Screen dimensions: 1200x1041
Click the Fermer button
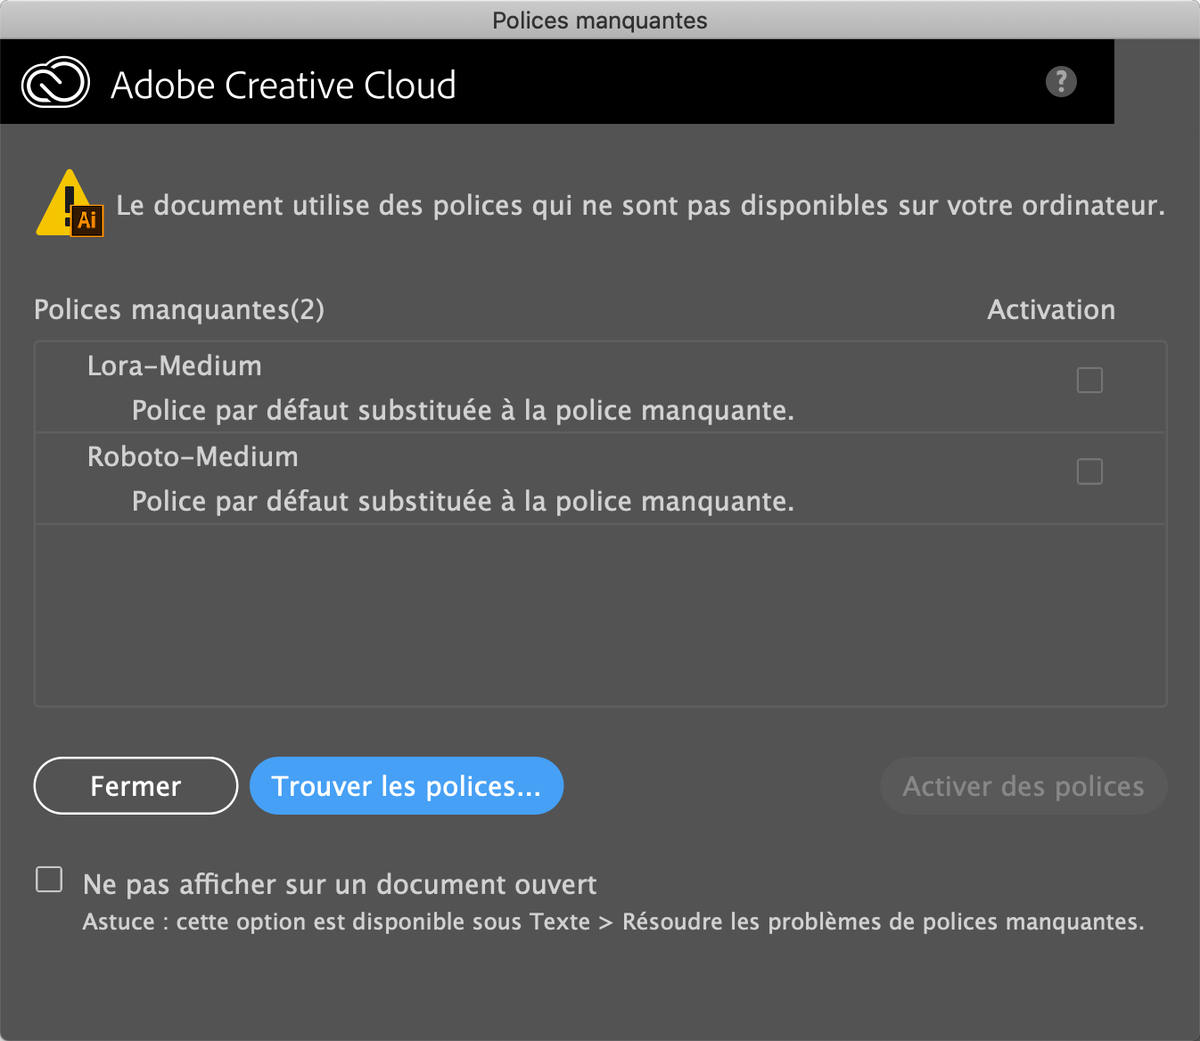click(x=136, y=786)
